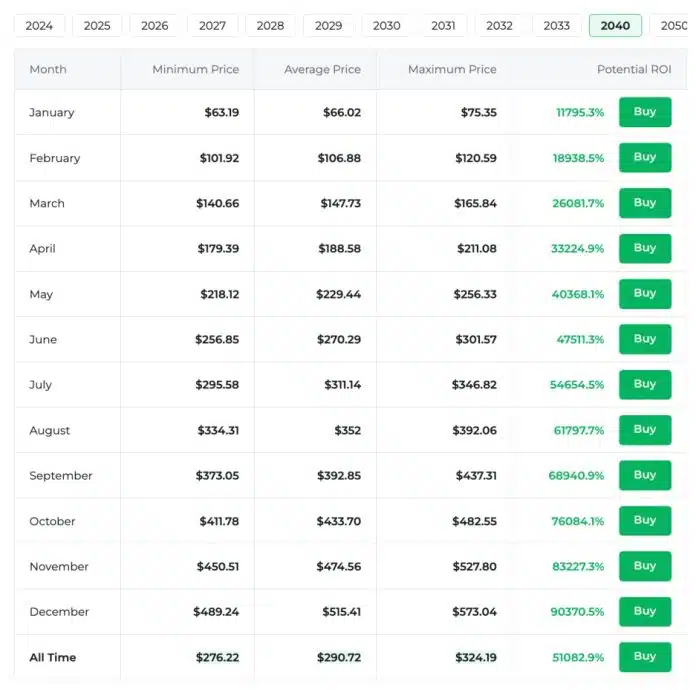Select the 2028 year tab
The image size is (696, 690).
270,26
